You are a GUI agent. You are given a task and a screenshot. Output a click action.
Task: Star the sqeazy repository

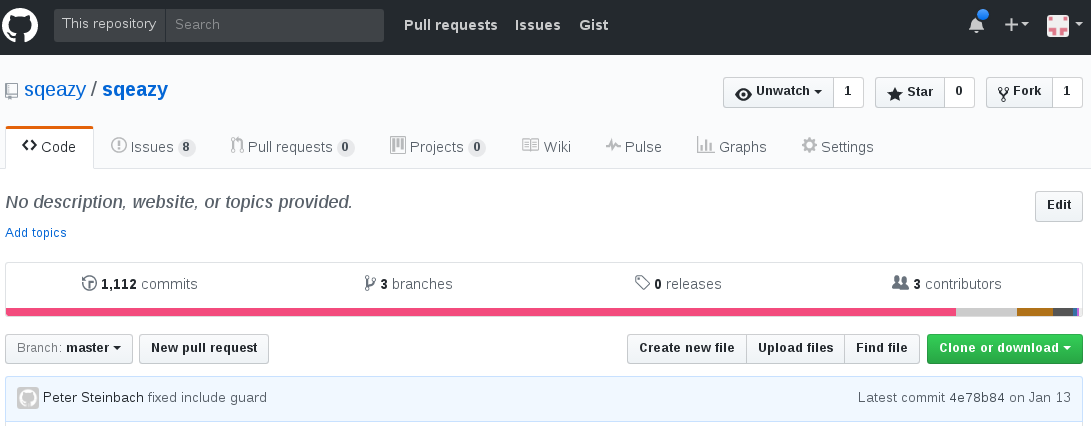(x=909, y=92)
